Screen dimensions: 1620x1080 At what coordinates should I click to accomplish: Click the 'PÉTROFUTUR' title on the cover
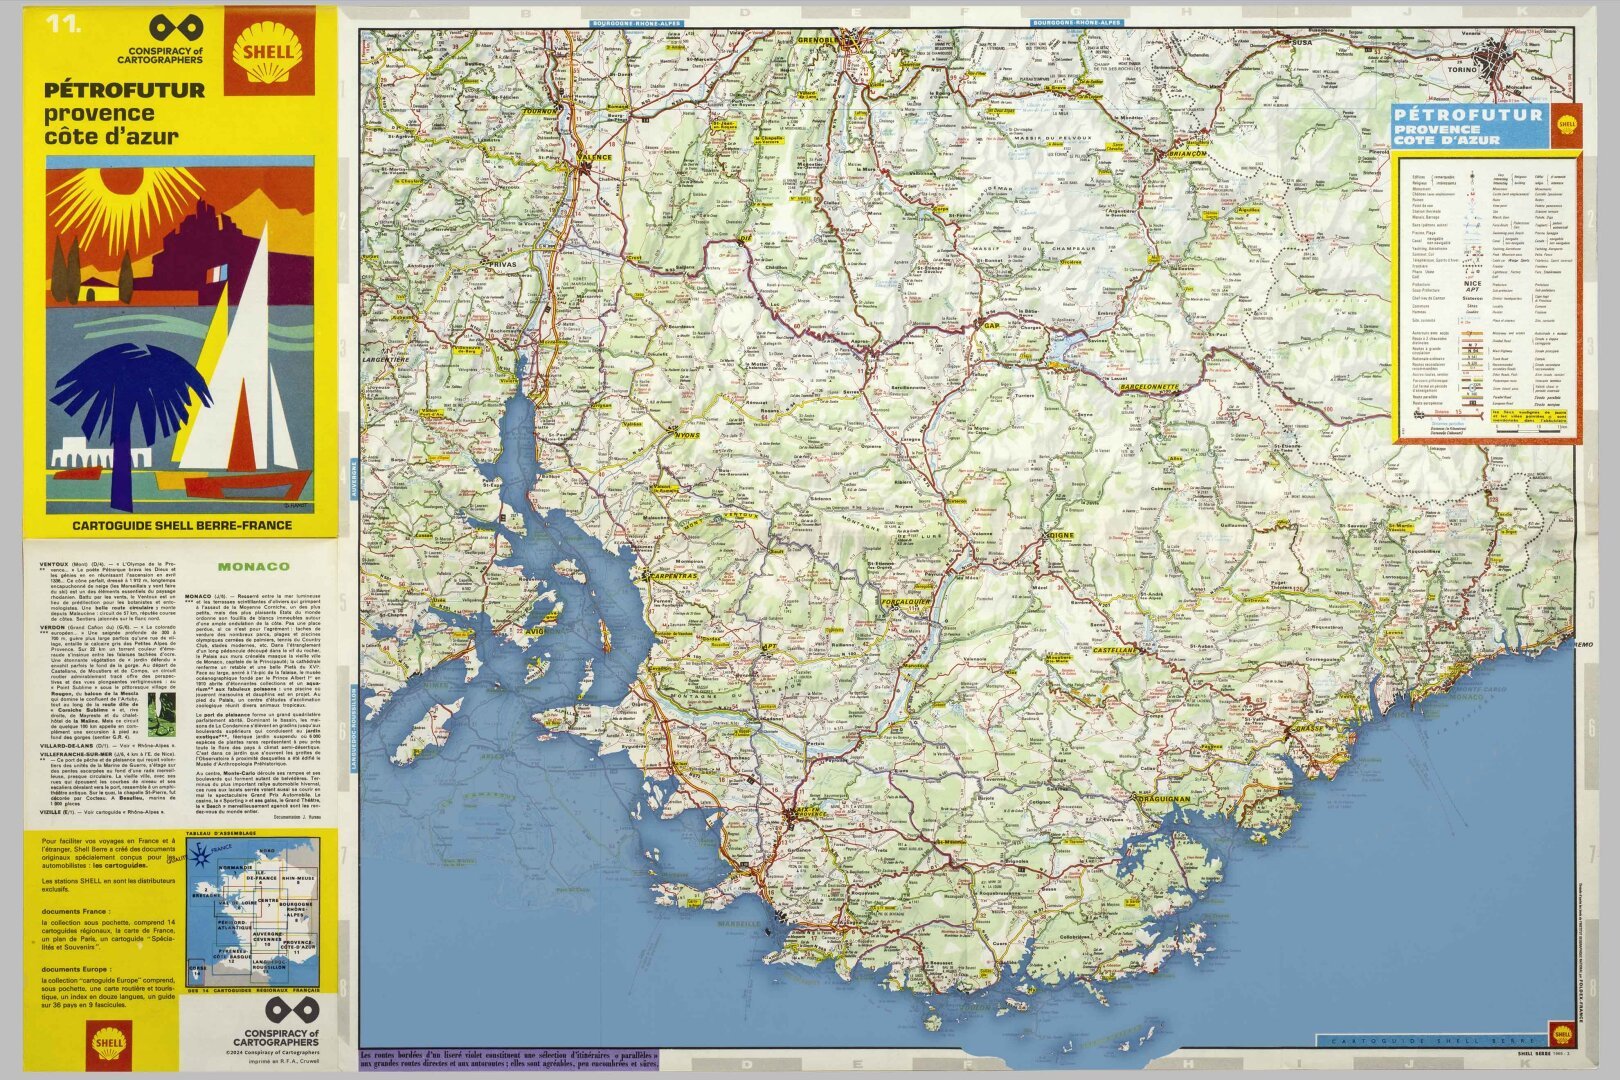(x=124, y=90)
